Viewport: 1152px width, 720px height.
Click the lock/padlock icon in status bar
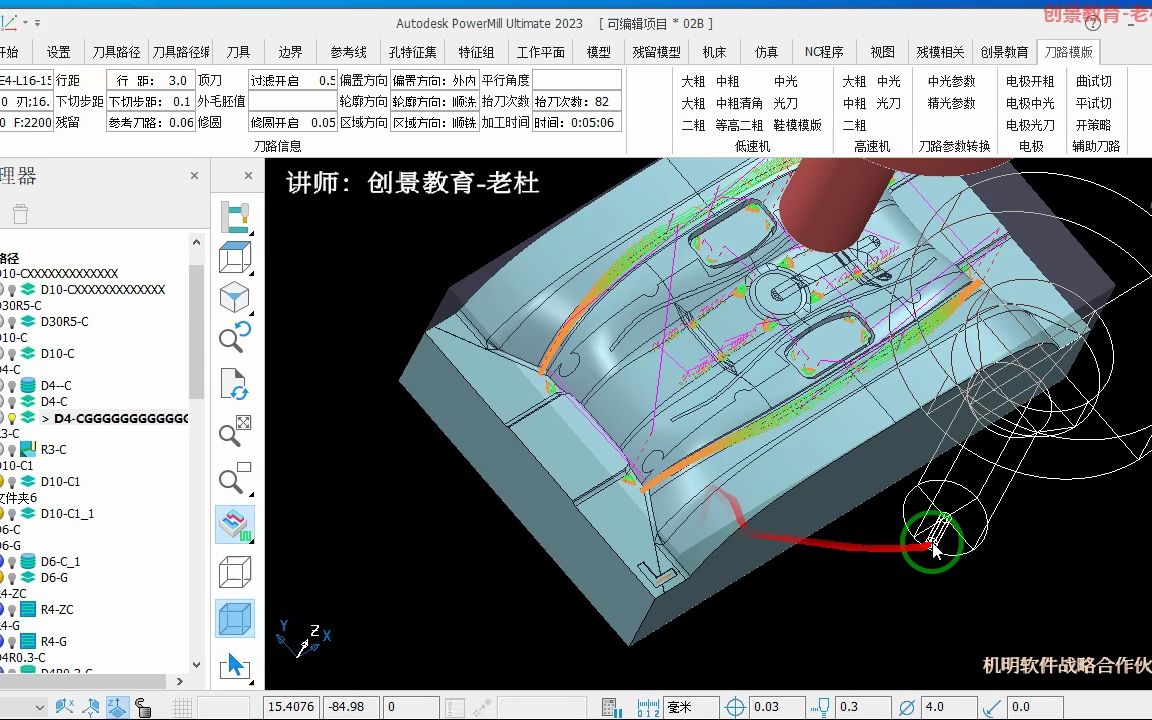click(143, 707)
